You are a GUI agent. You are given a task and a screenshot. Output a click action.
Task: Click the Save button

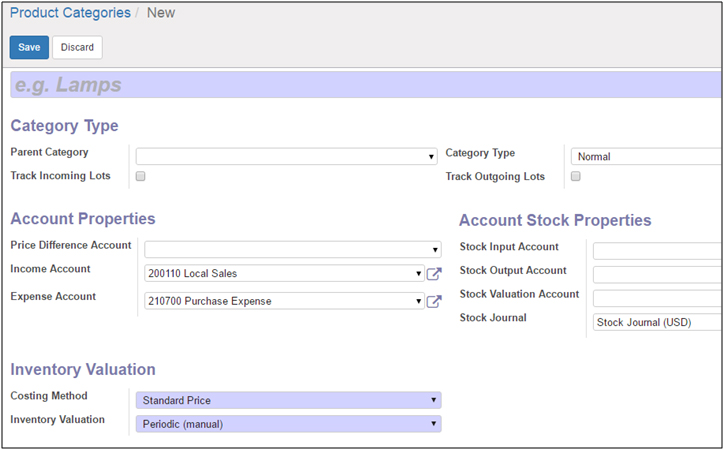pos(29,47)
